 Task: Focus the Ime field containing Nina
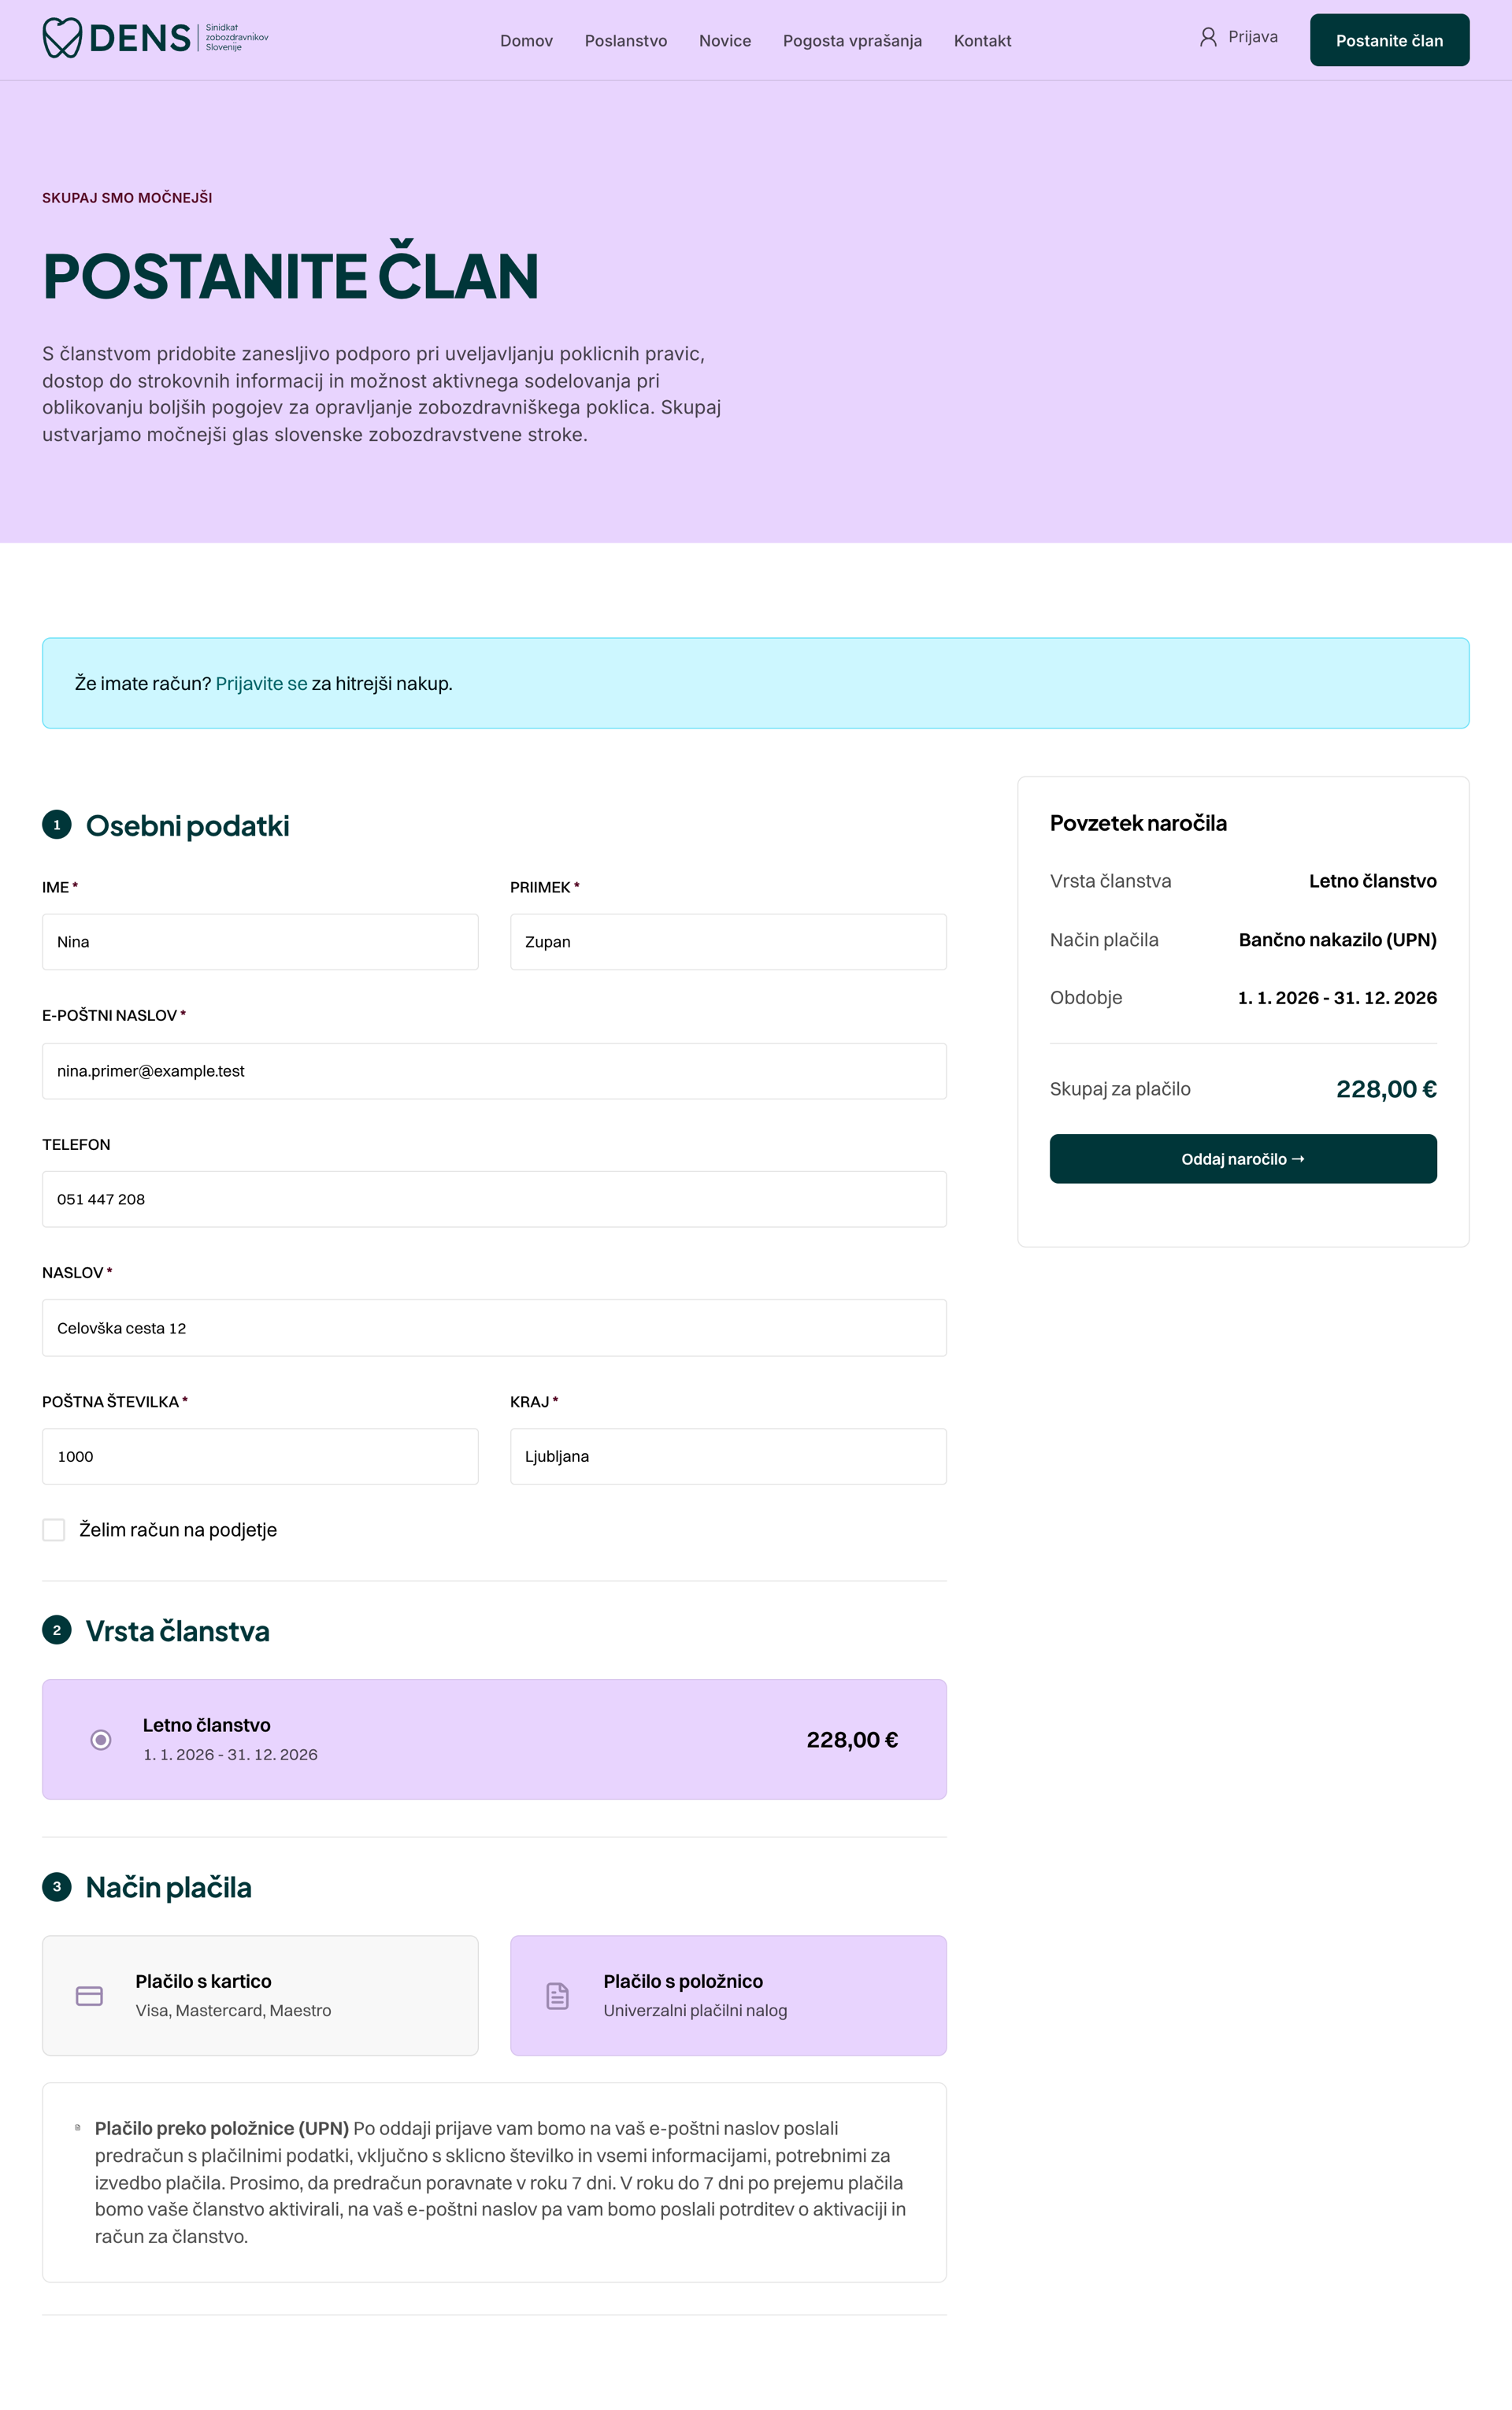260,941
